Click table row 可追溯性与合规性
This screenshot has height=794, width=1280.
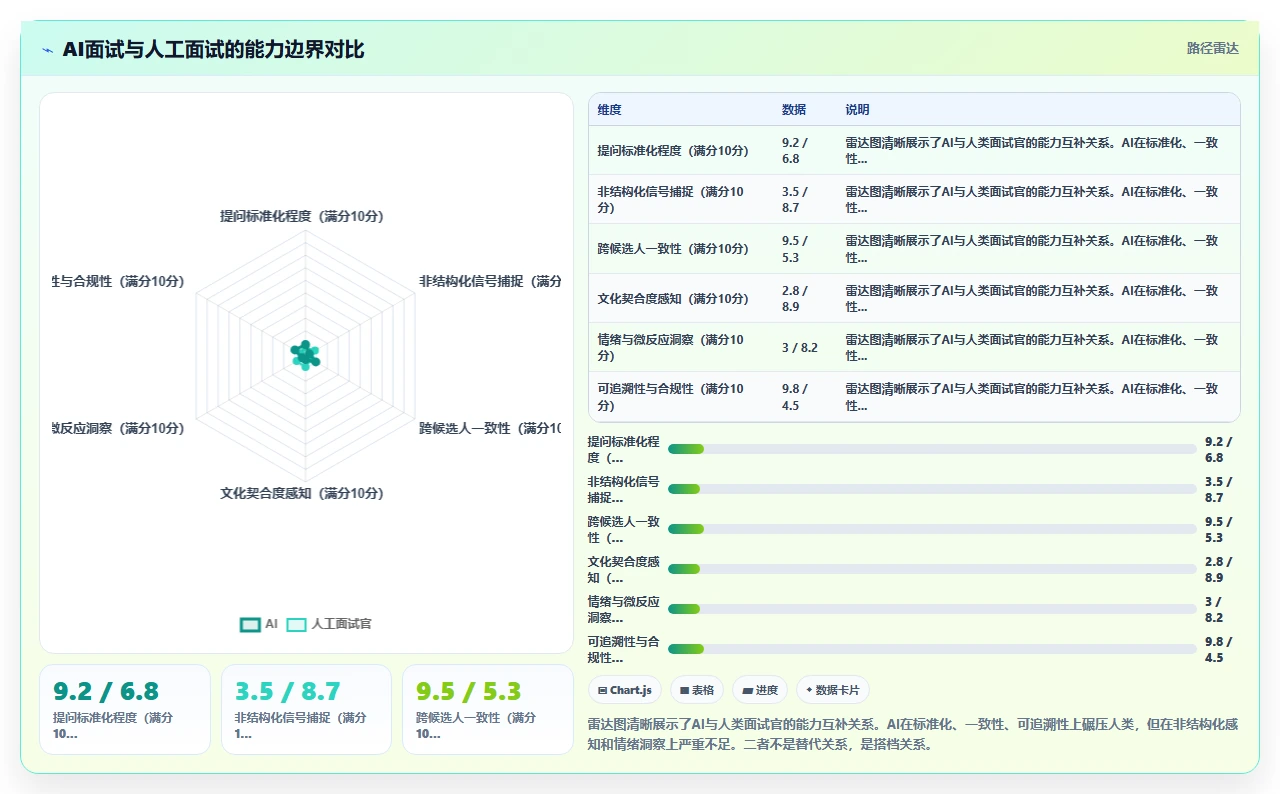[914, 397]
